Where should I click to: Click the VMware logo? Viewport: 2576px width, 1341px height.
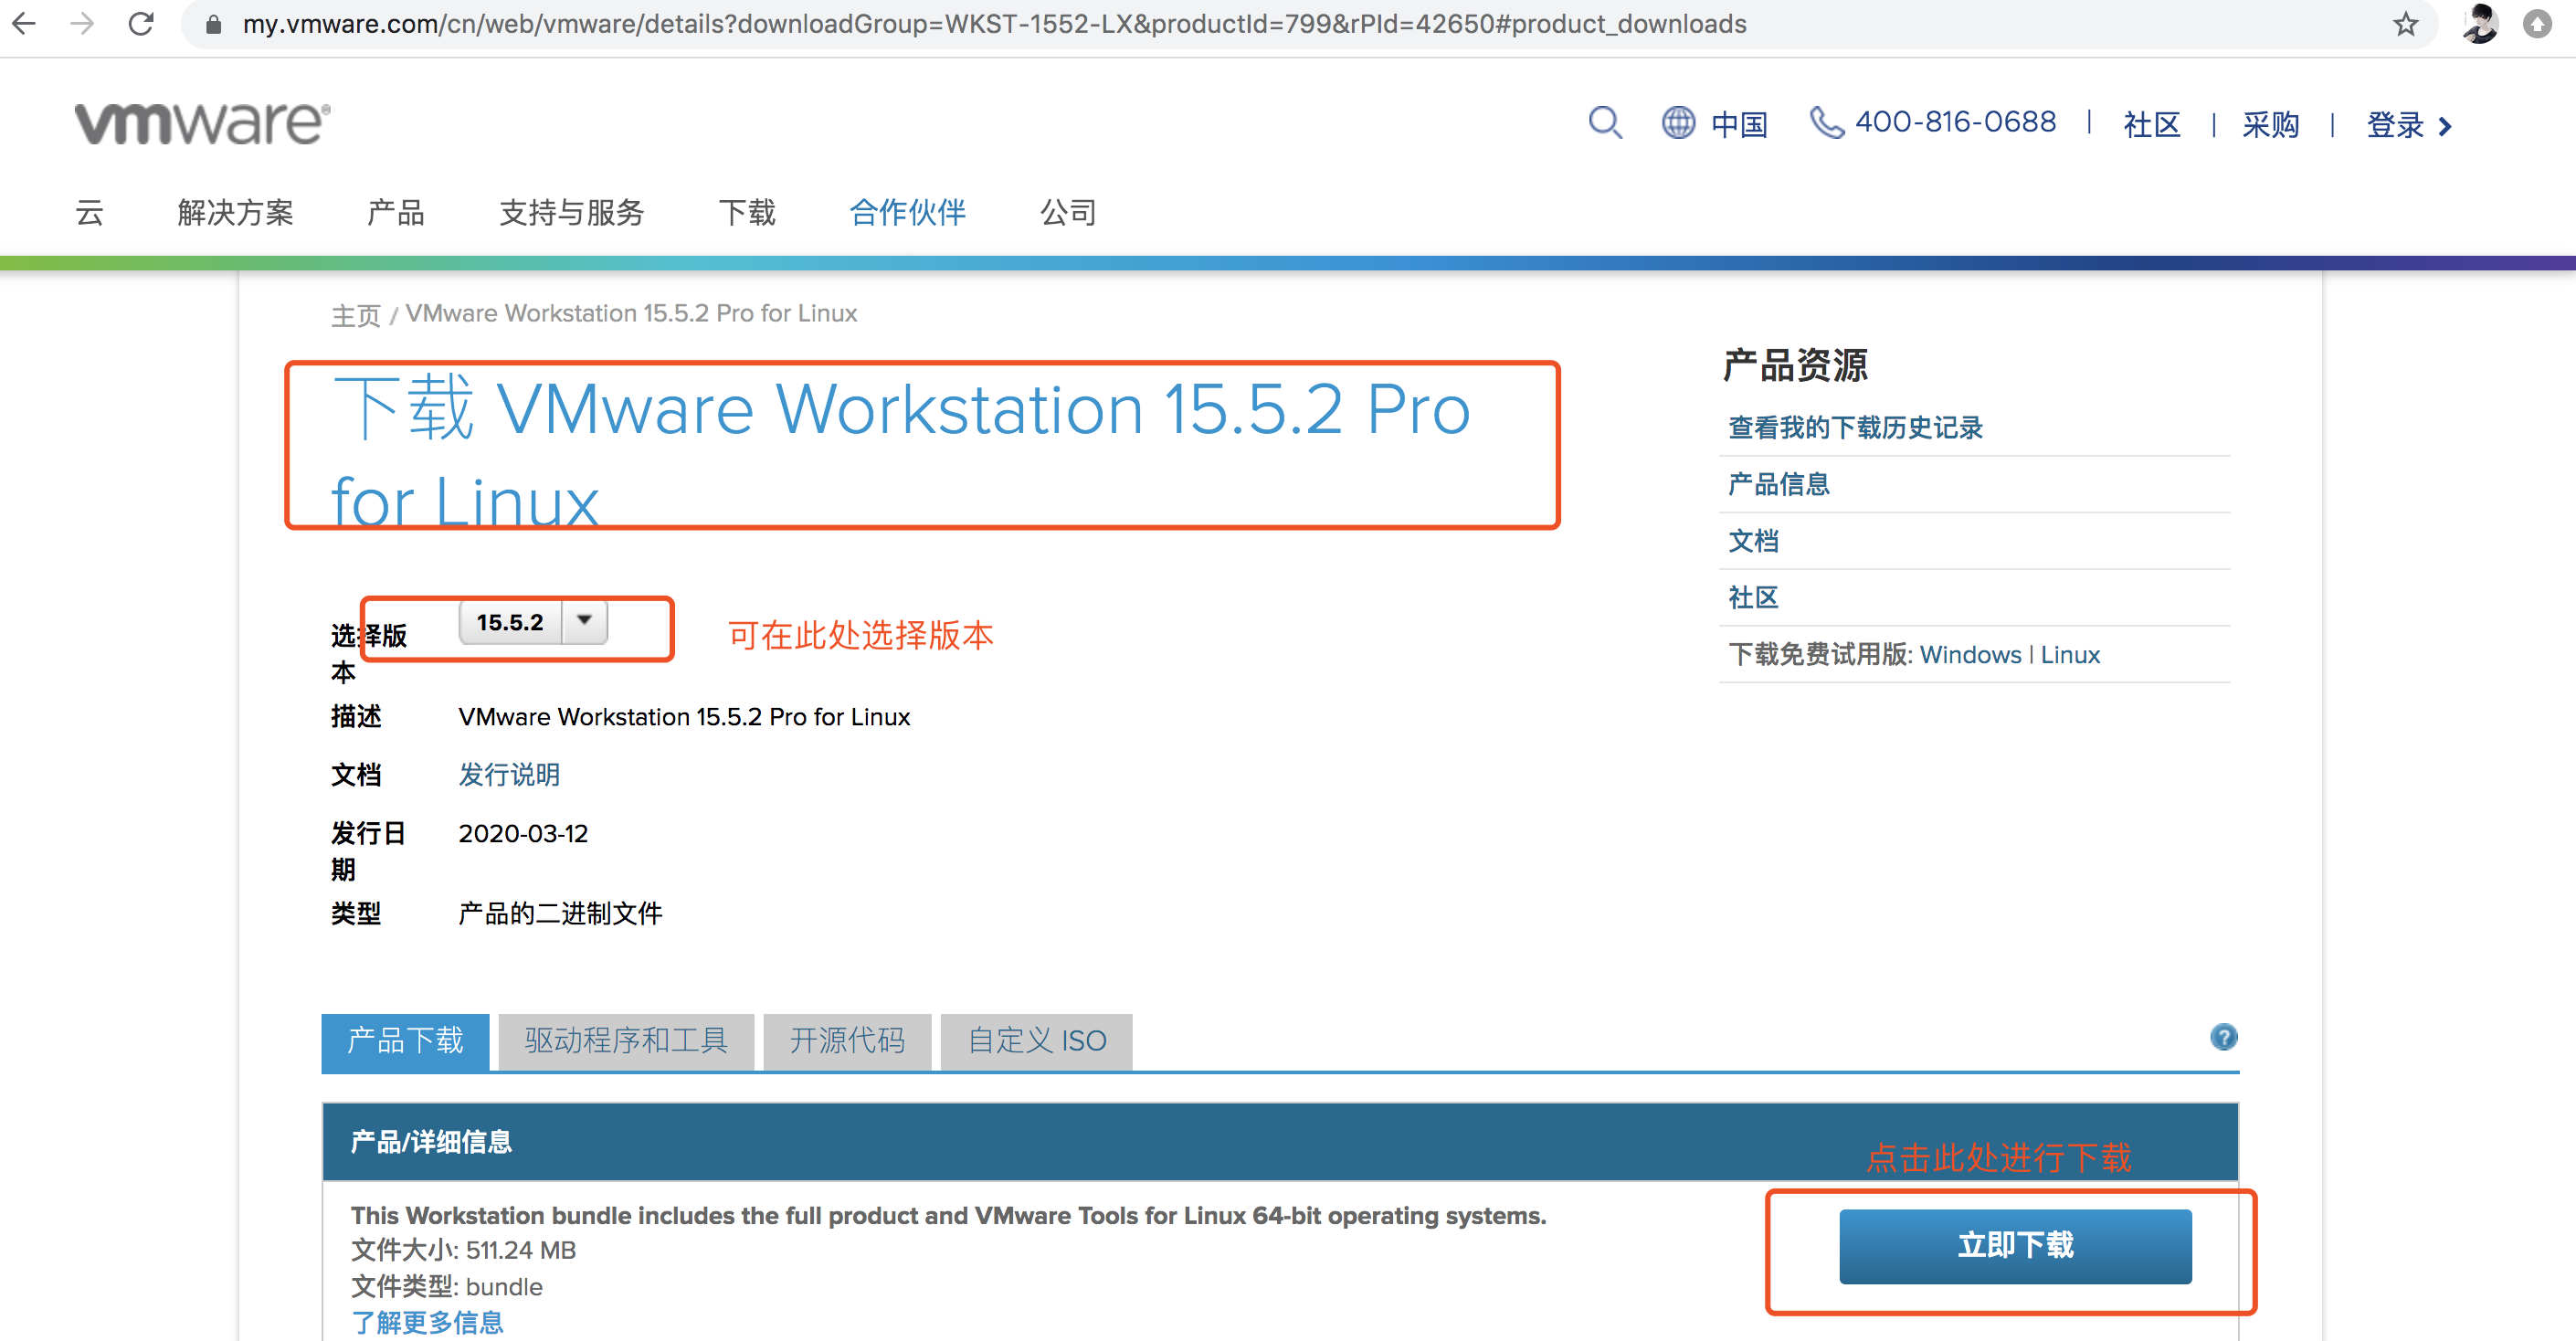(202, 123)
